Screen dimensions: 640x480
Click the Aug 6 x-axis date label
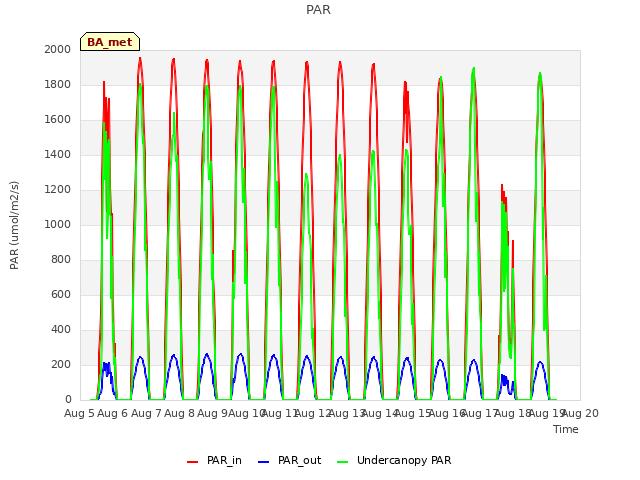point(113,413)
